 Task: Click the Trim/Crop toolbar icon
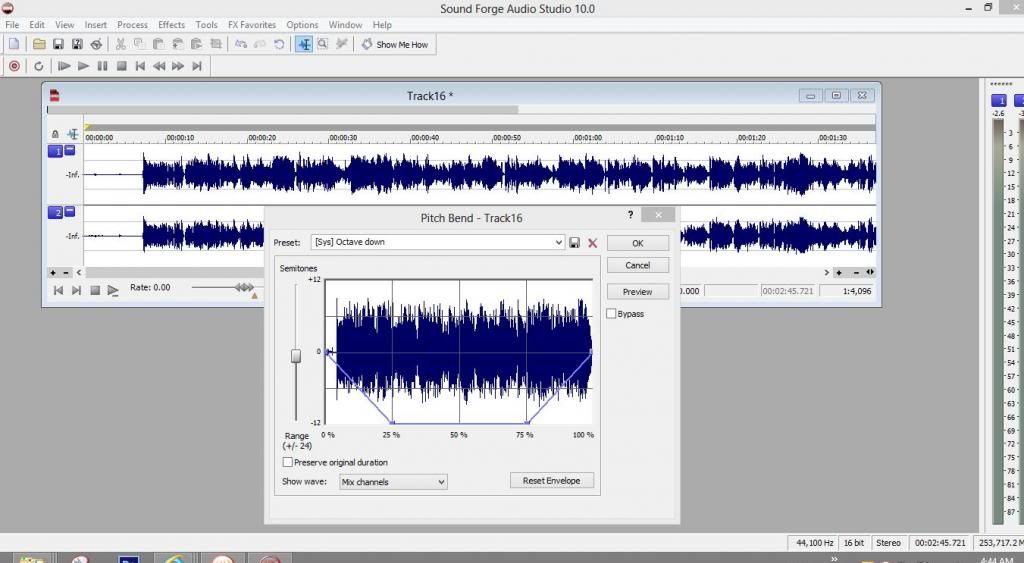(216, 44)
